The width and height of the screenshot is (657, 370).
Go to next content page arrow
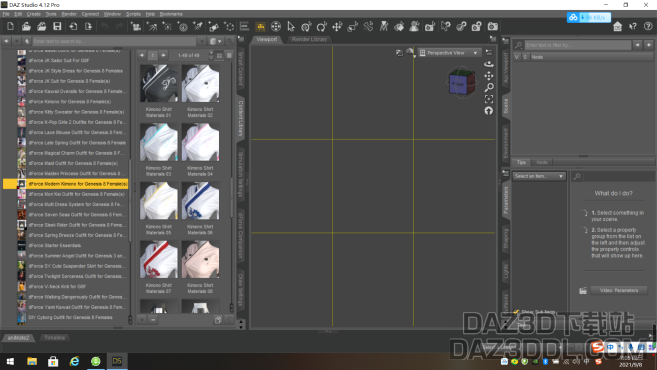(x=163, y=55)
